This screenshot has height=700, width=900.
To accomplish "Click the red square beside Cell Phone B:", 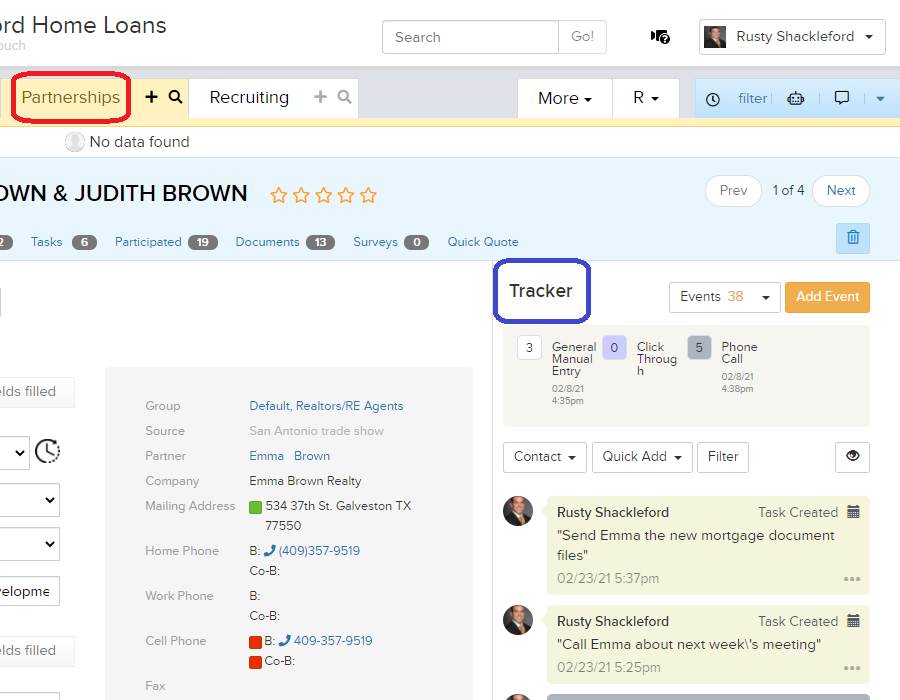I will point(255,642).
